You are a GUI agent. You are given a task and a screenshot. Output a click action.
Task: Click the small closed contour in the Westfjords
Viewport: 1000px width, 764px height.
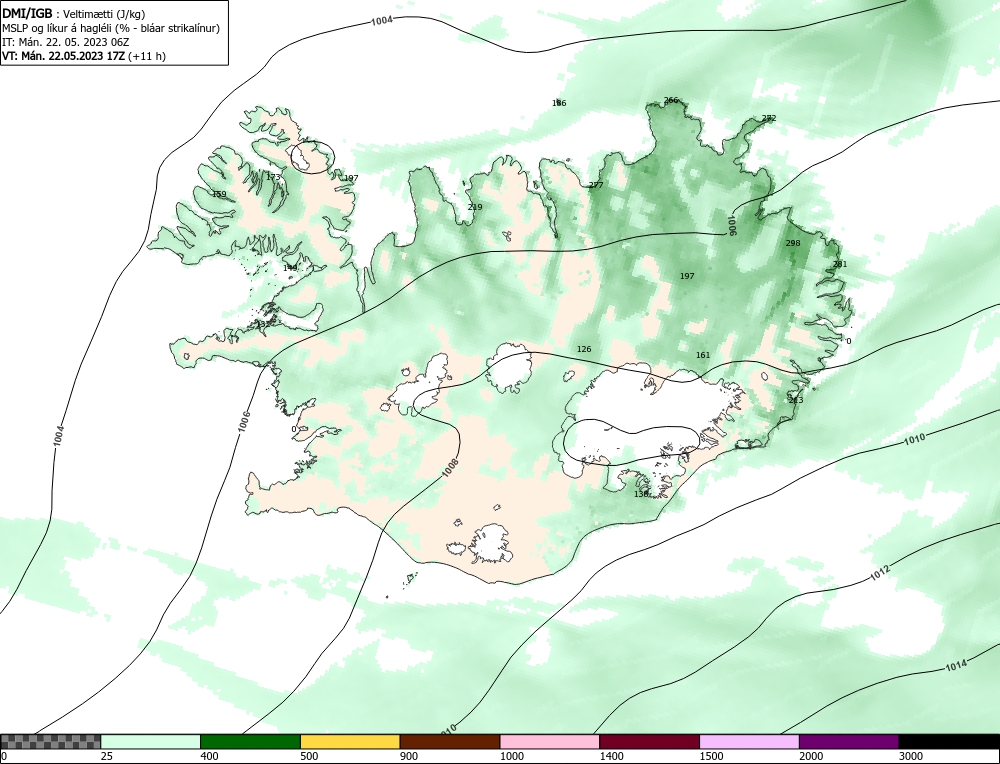coord(312,158)
